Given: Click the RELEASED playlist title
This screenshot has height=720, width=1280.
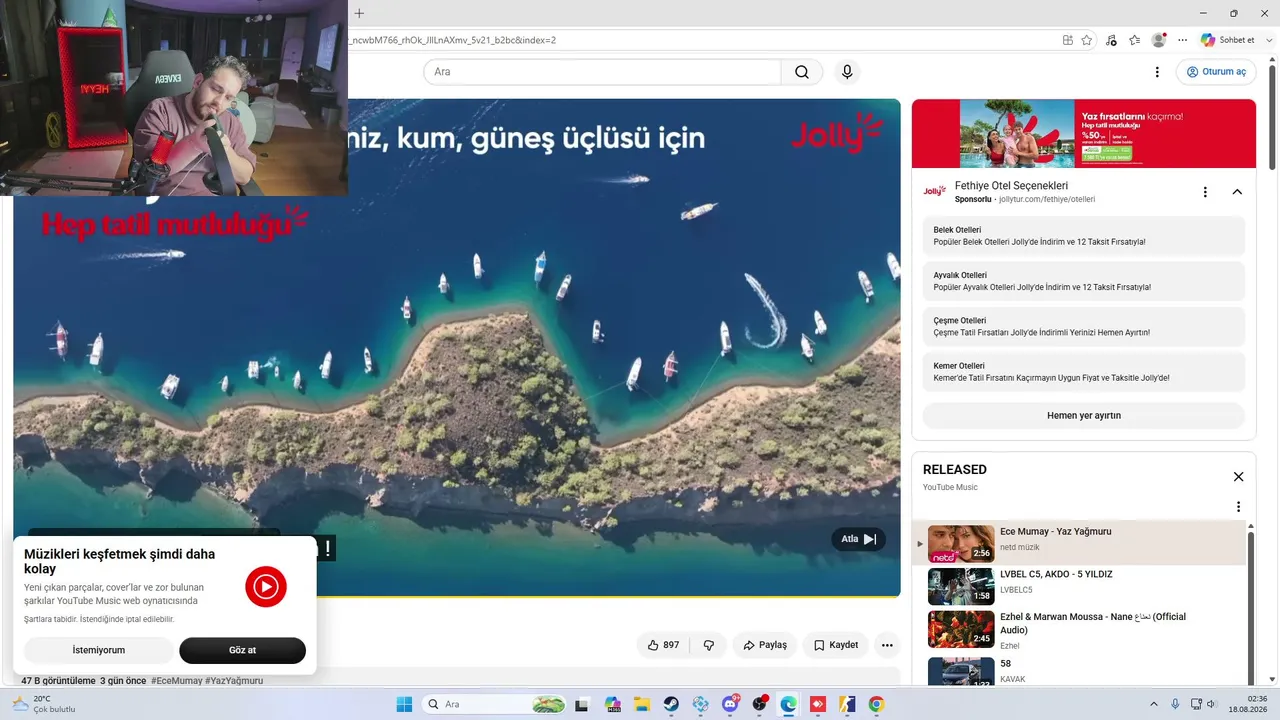Looking at the screenshot, I should (x=955, y=470).
